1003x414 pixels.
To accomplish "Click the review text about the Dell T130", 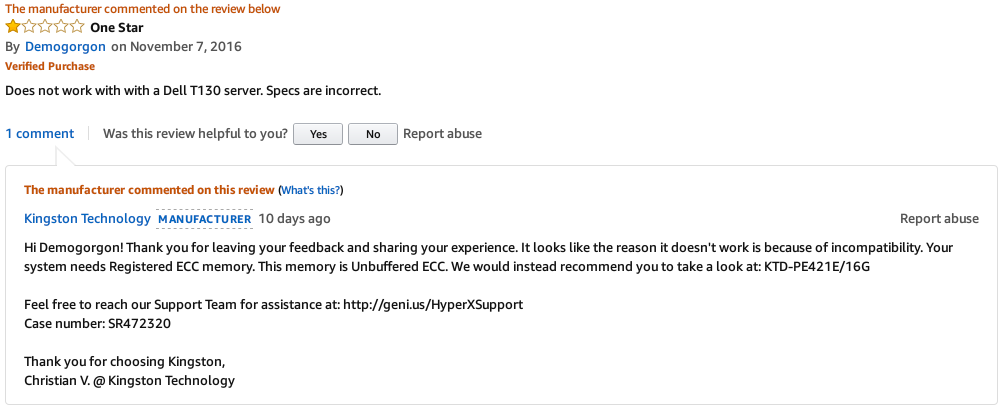I will (x=193, y=91).
